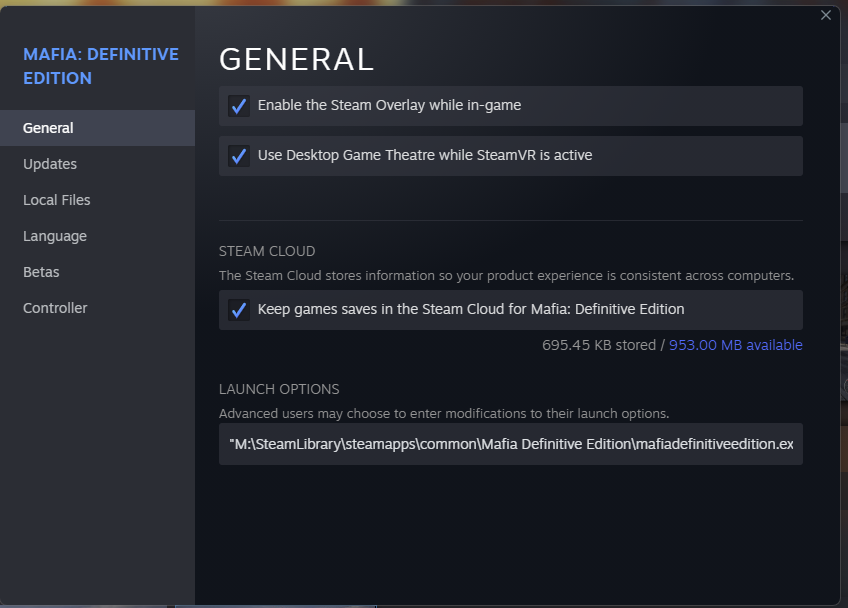This screenshot has height=608, width=848.
Task: Click the Steam Cloud description text
Action: [x=506, y=276]
